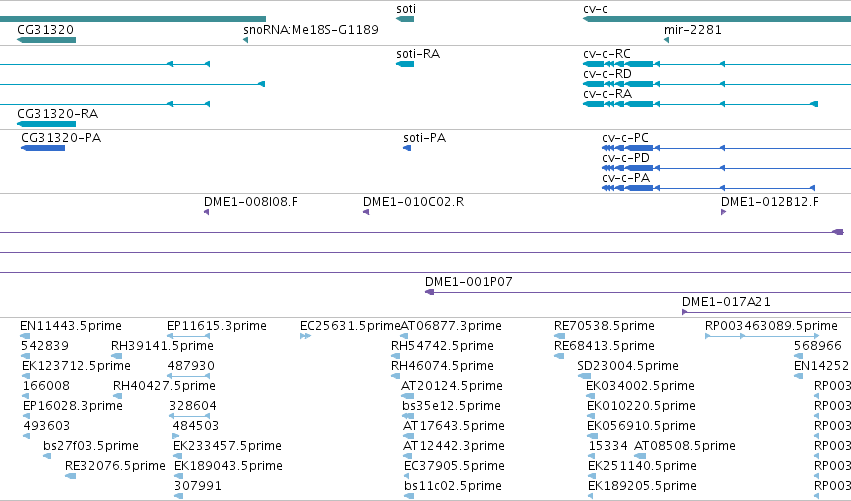Click the cv-c gene bar
Image resolution: width=851 pixels, height=501 pixels.
click(x=717, y=19)
